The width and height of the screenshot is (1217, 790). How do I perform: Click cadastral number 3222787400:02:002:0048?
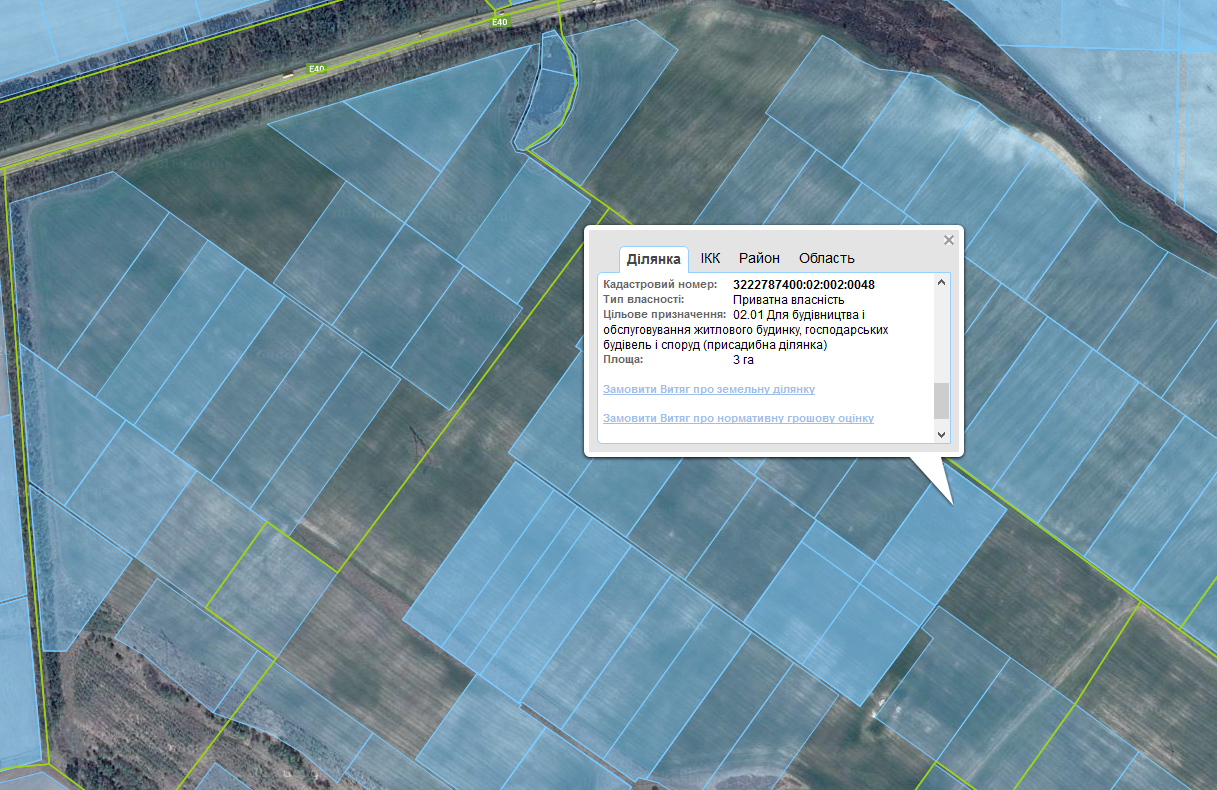pyautogui.click(x=803, y=285)
